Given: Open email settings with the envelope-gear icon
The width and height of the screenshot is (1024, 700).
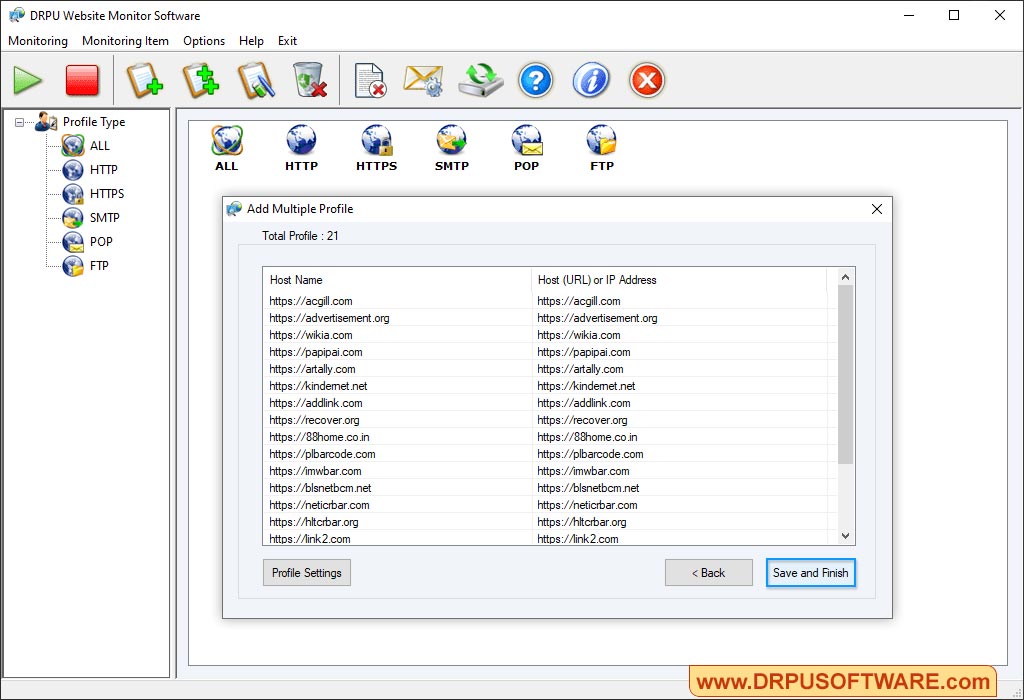Looking at the screenshot, I should (x=423, y=80).
